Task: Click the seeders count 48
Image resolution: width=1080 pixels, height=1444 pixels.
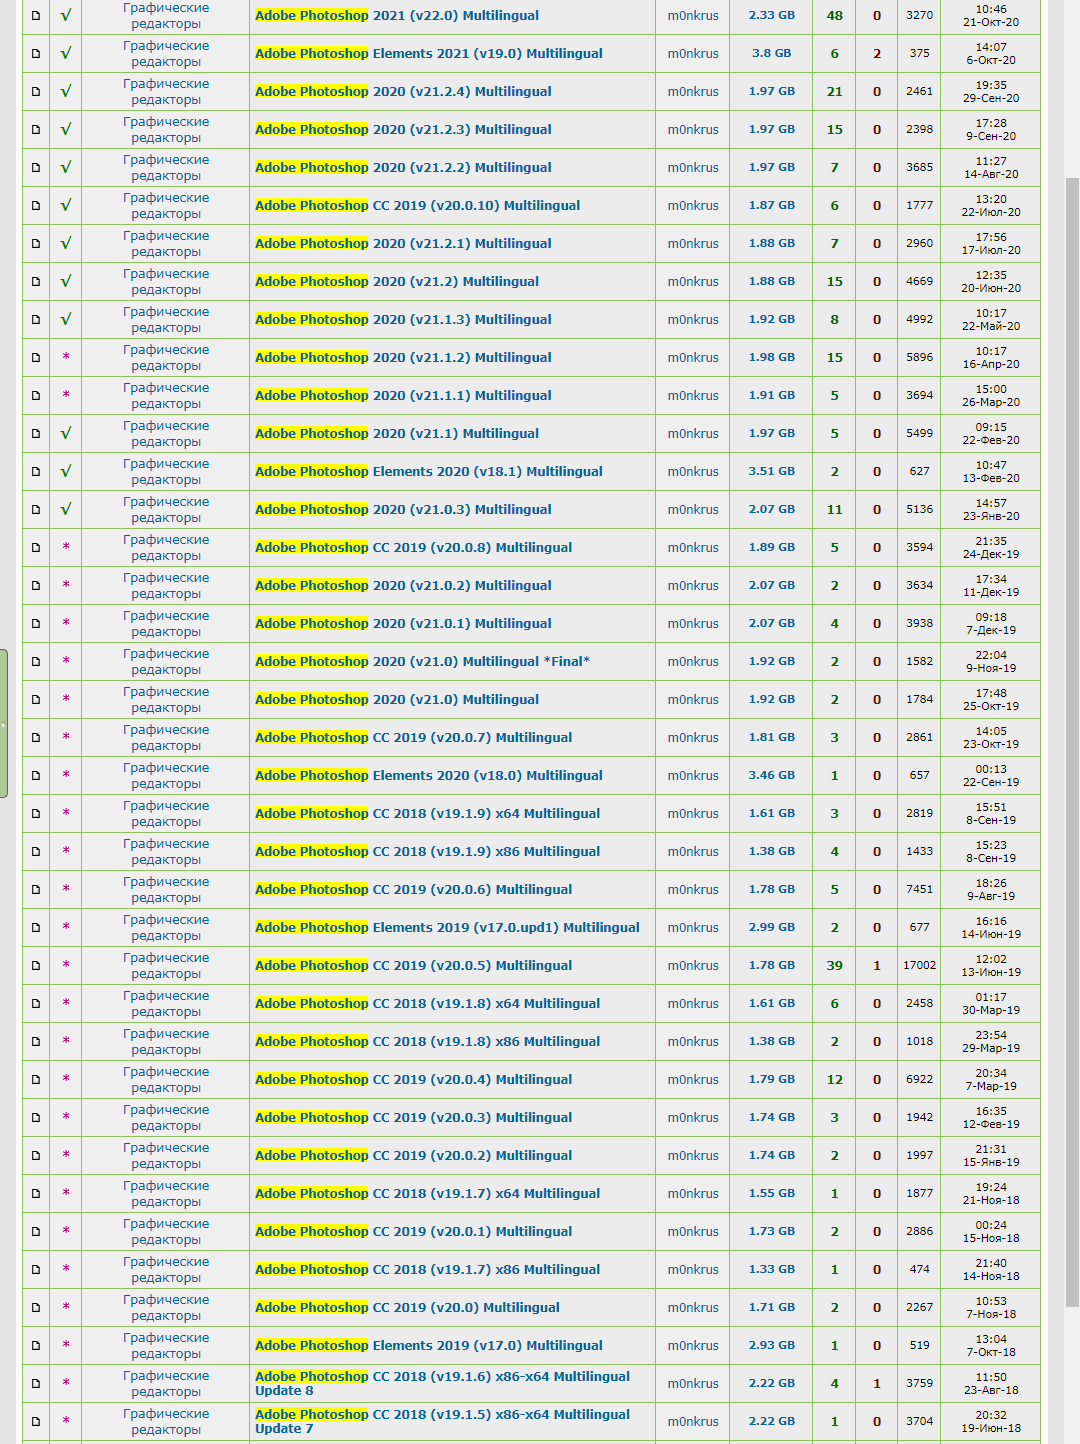Action: tap(835, 16)
